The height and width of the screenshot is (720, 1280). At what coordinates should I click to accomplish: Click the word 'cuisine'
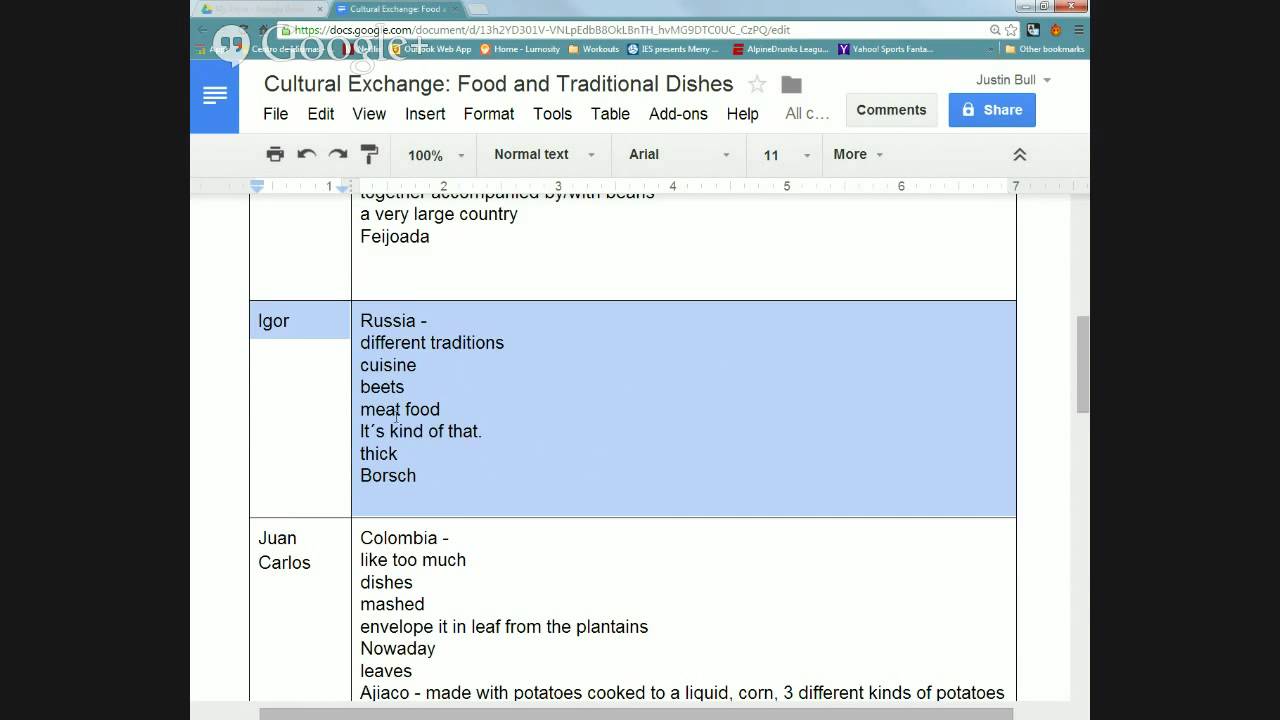point(388,365)
